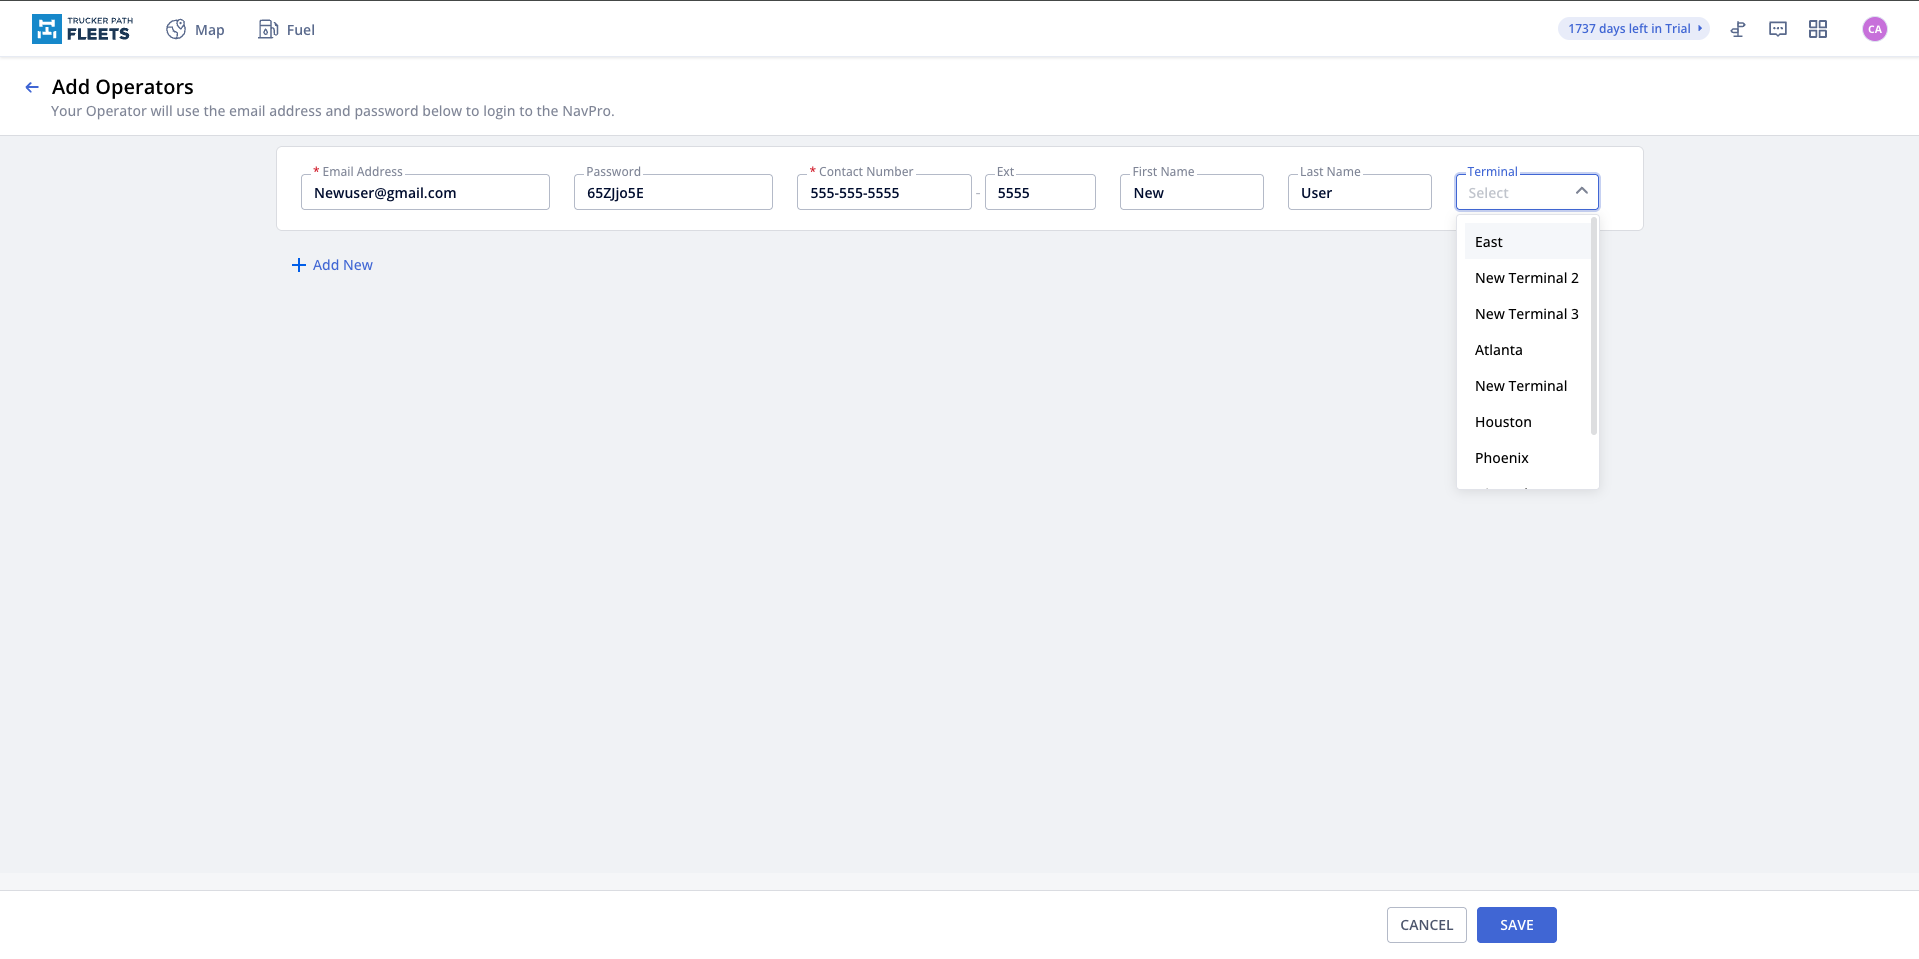Click the trial days remaining badge
Viewport: 1919px width, 959px height.
(x=1633, y=29)
